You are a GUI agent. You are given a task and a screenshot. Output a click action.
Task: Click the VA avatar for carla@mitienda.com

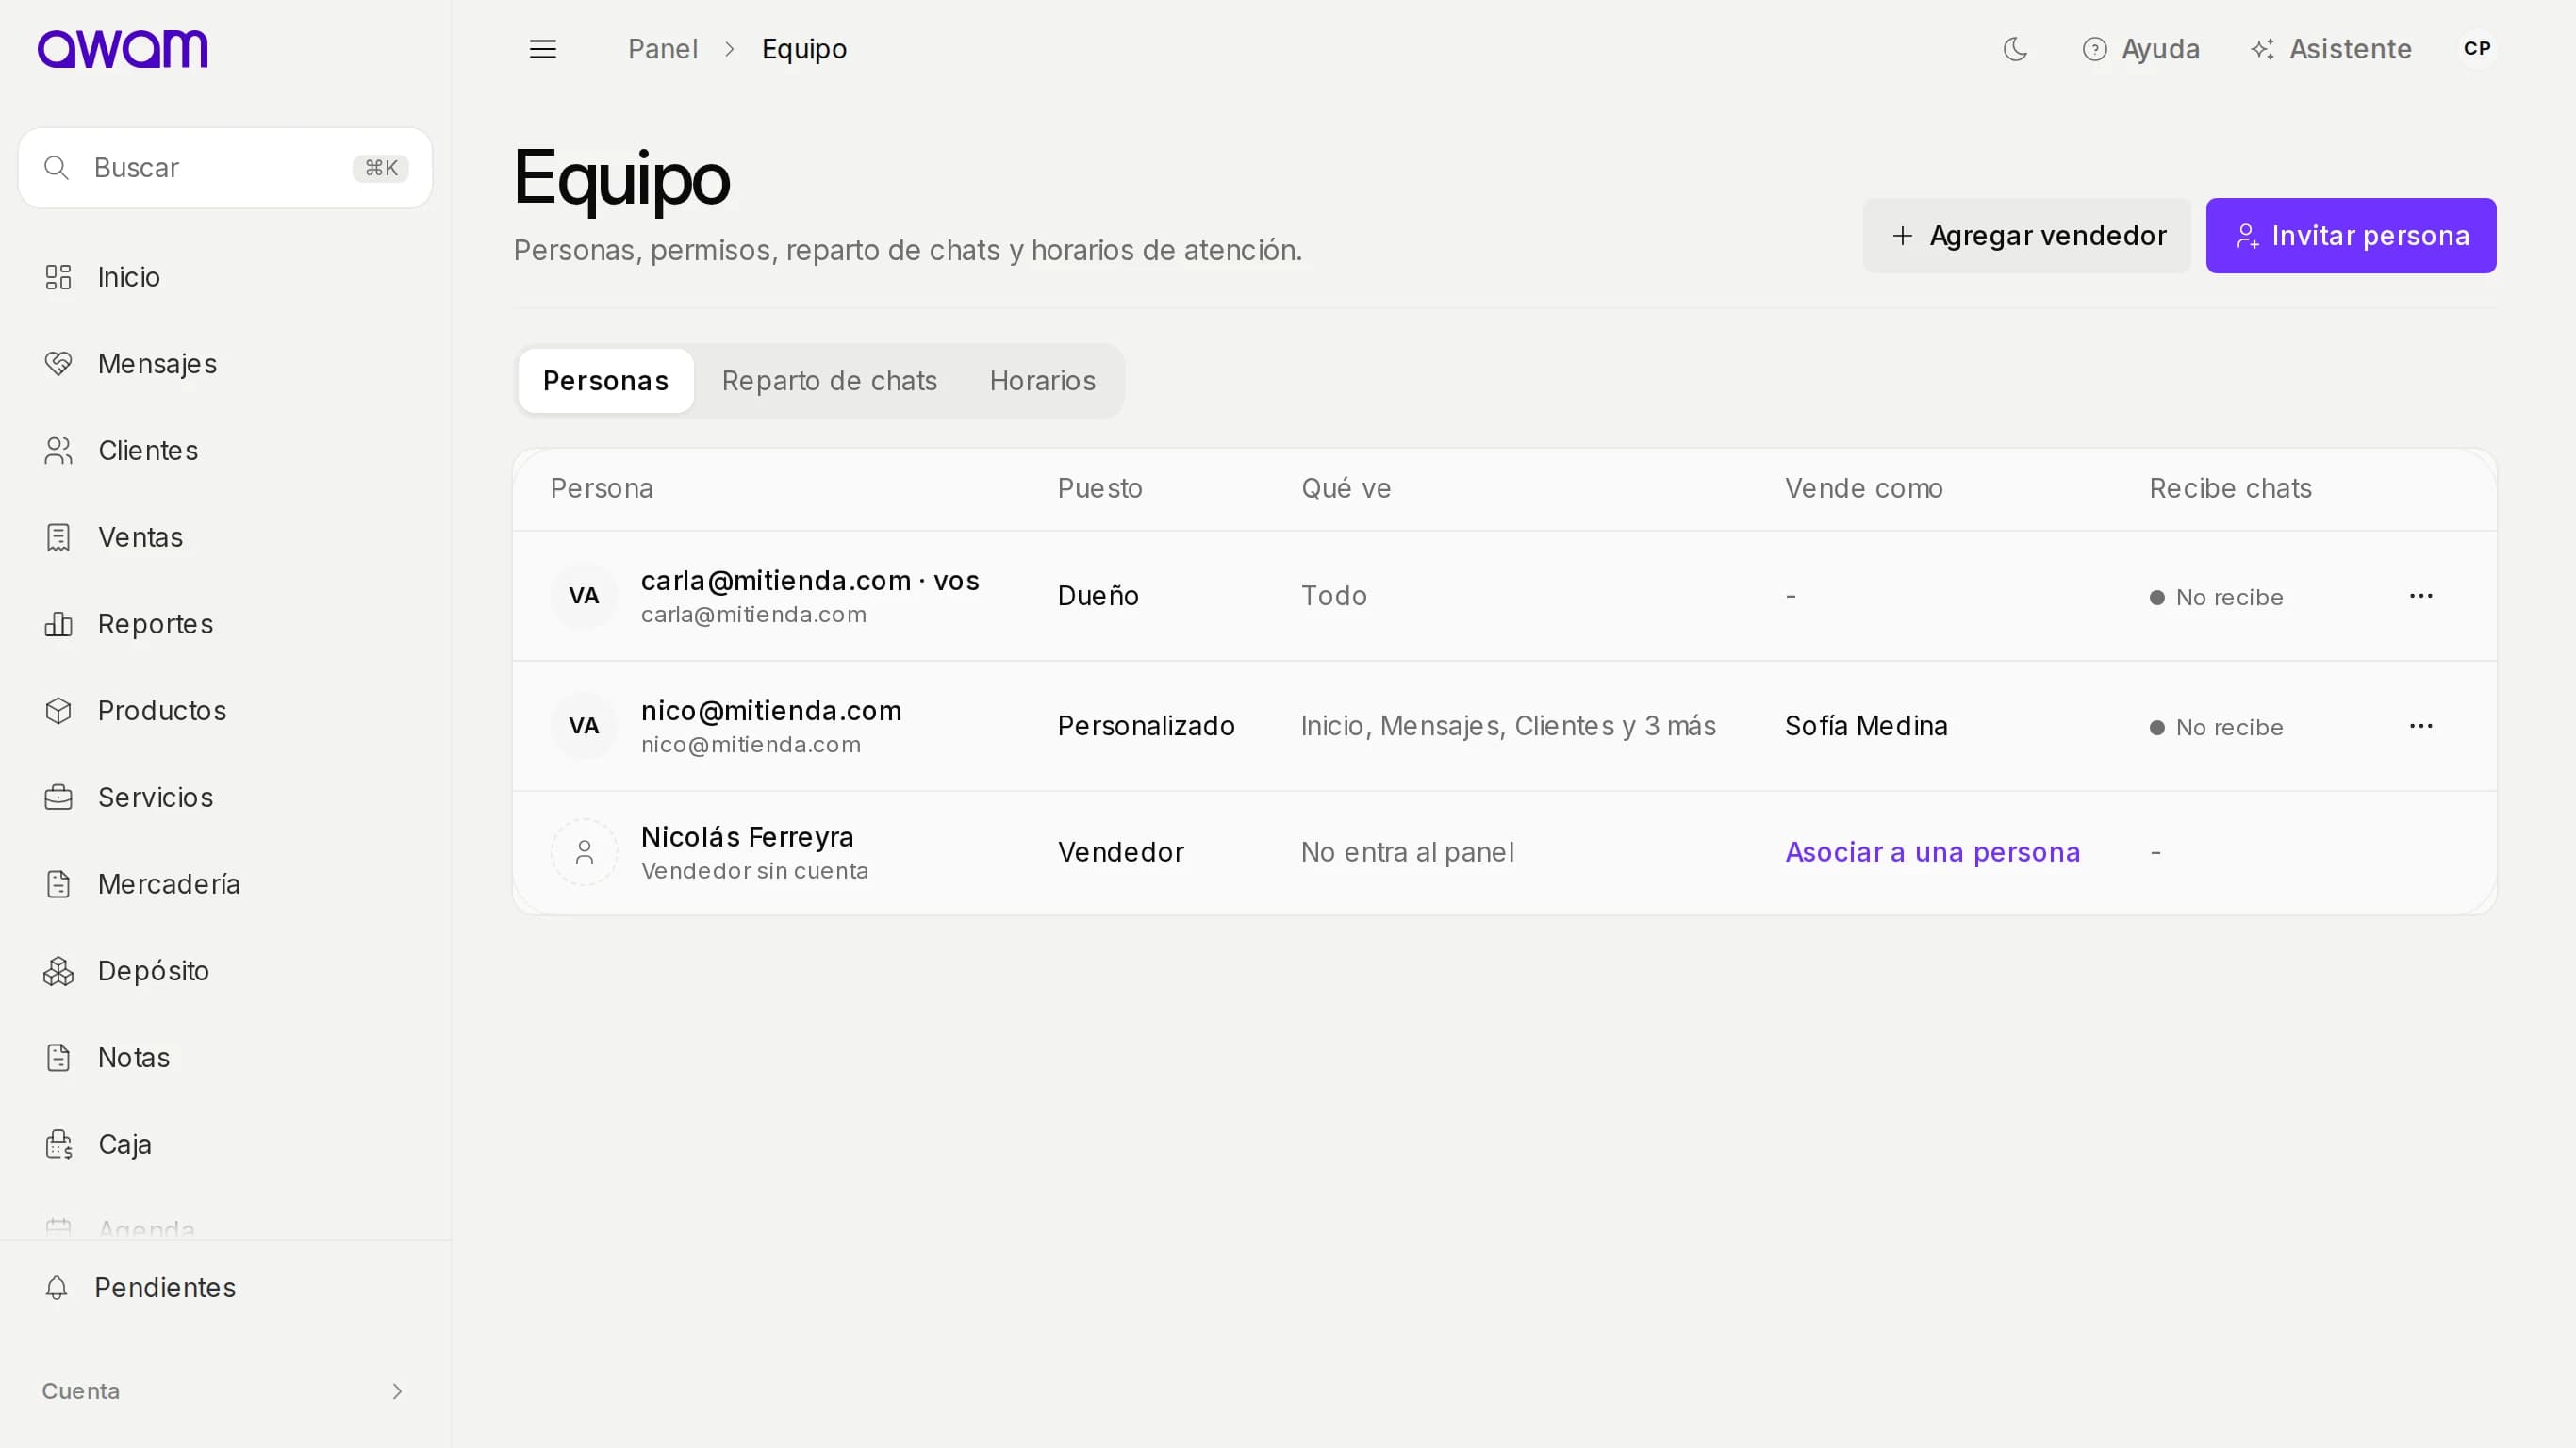(584, 596)
